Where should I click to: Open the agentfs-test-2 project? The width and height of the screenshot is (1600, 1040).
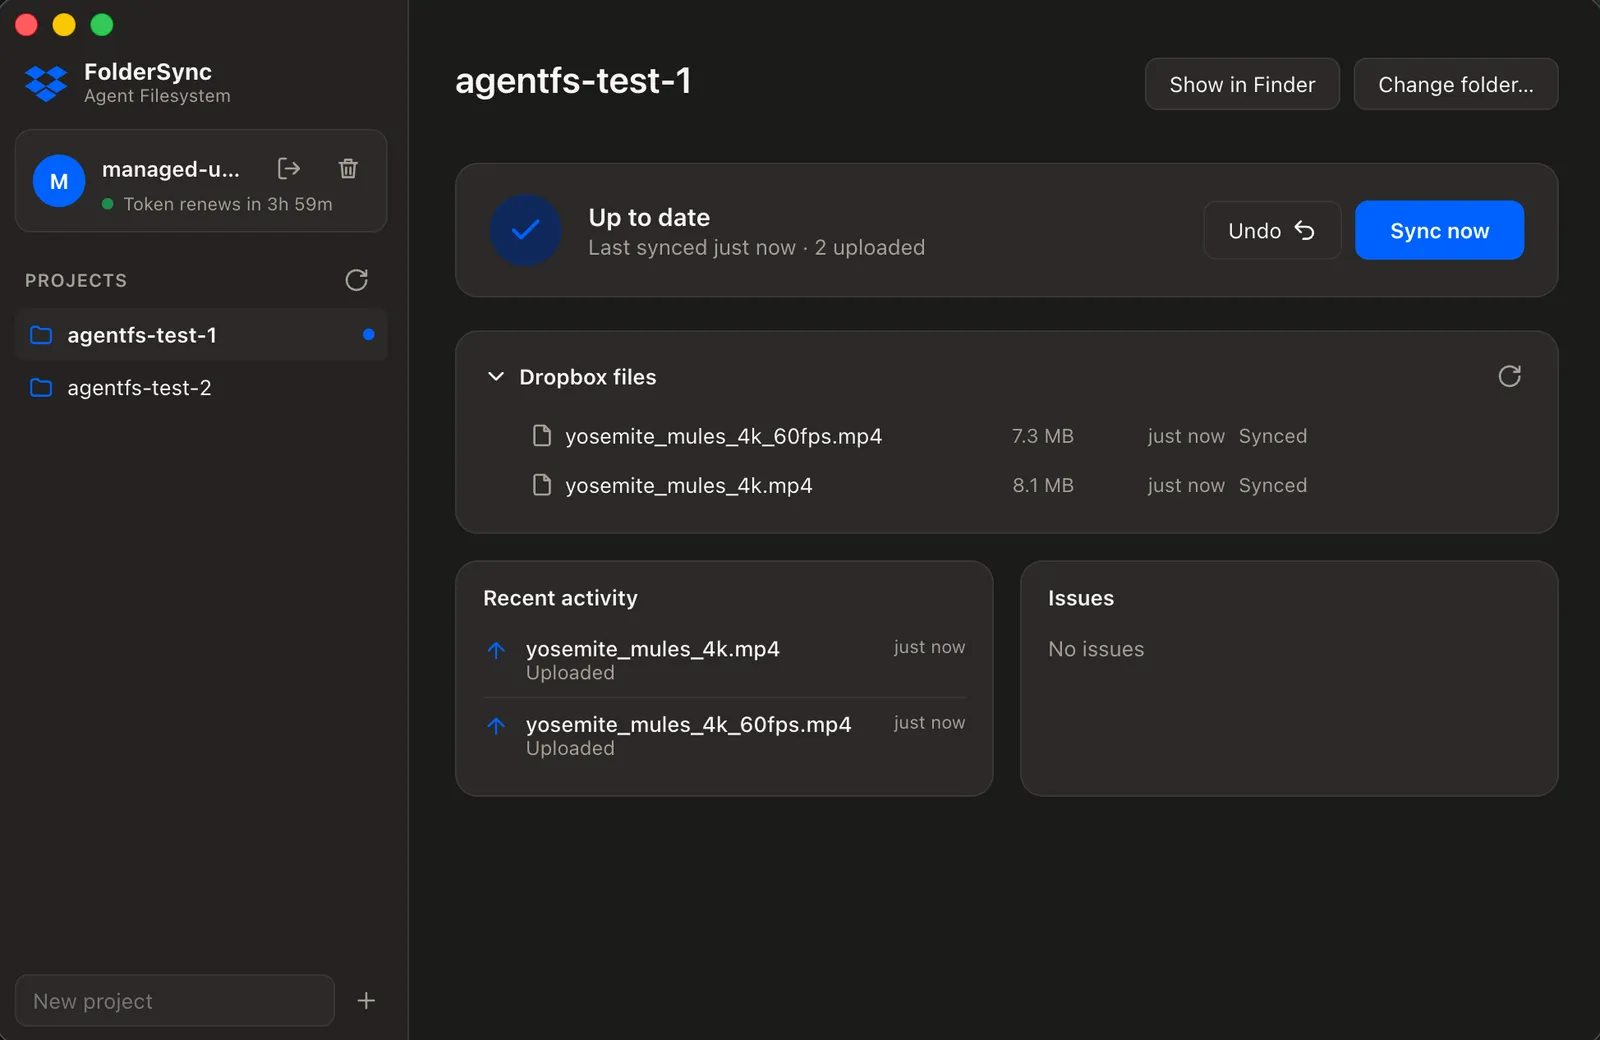(201, 388)
